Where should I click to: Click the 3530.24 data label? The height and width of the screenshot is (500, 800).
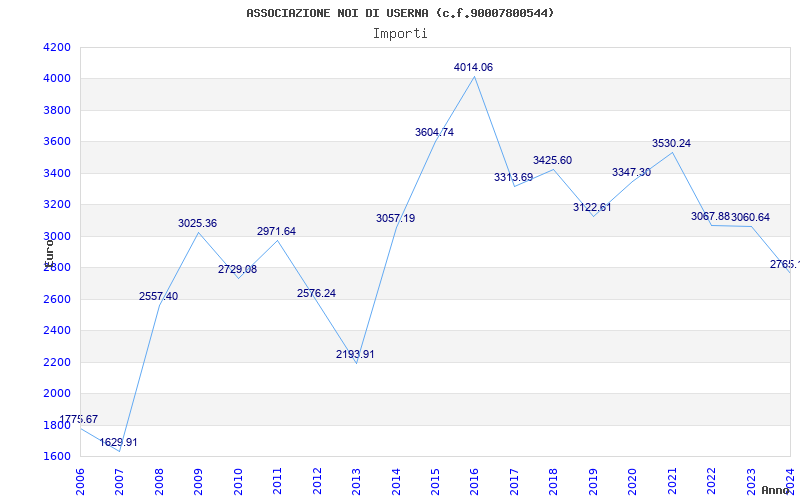pos(671,143)
